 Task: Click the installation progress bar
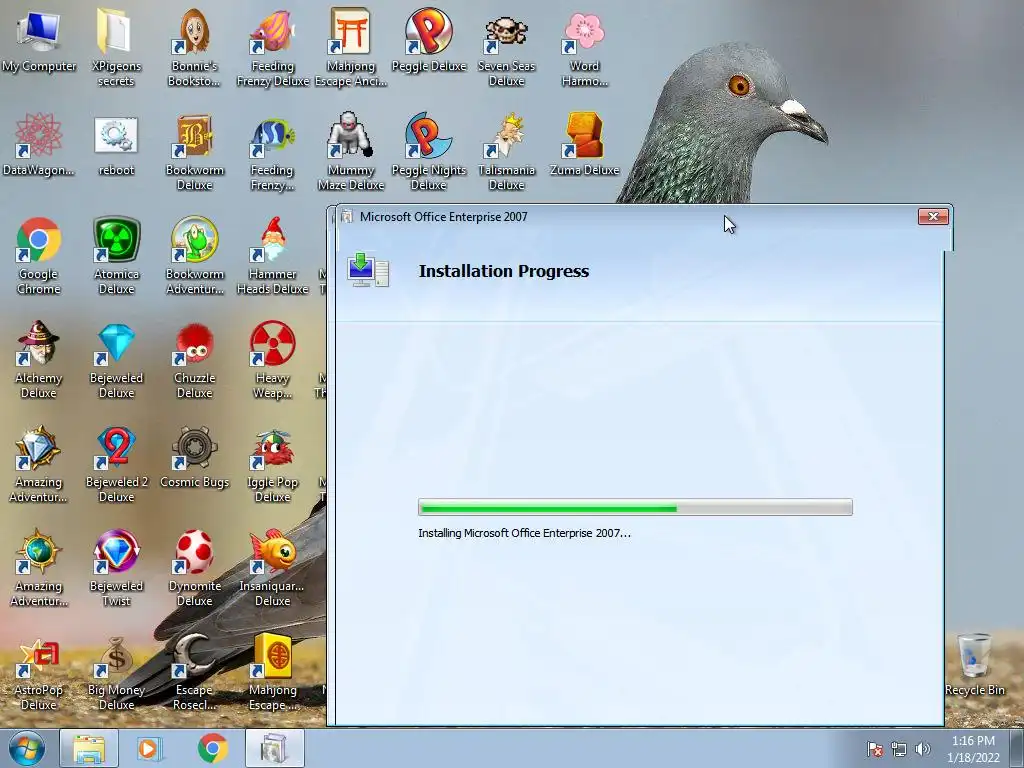(x=635, y=507)
